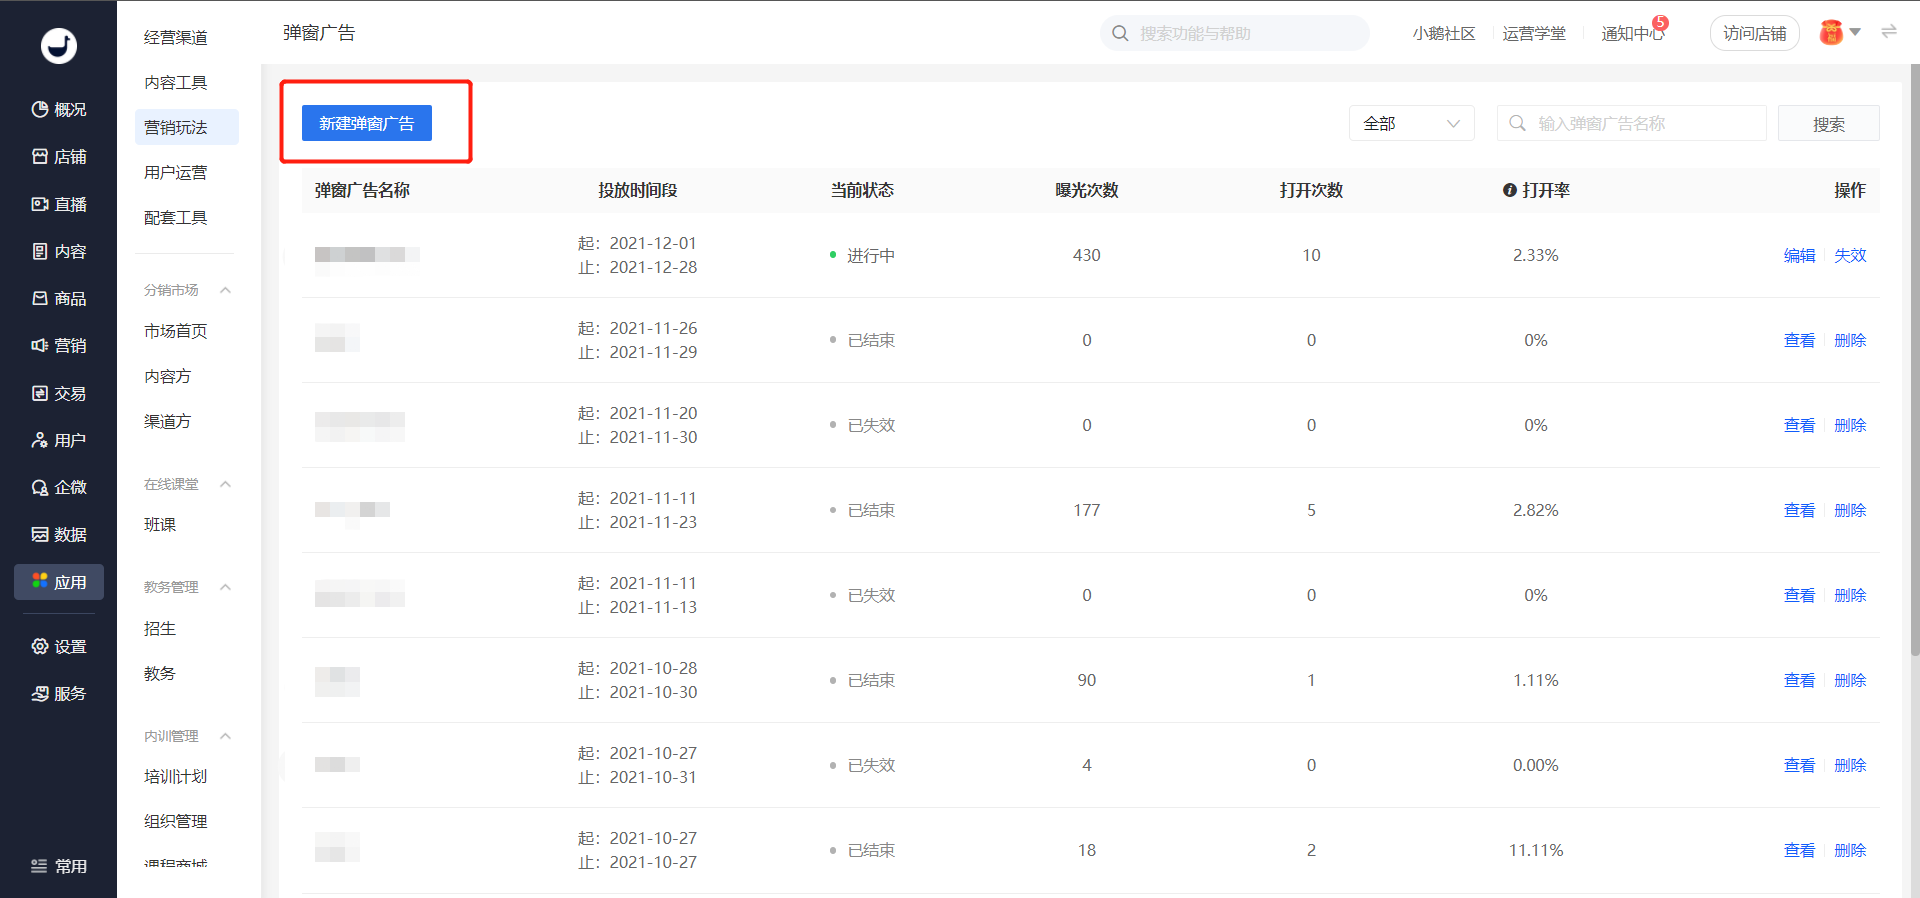Open the 直播 live broadcast section
The width and height of the screenshot is (1920, 898).
58,204
